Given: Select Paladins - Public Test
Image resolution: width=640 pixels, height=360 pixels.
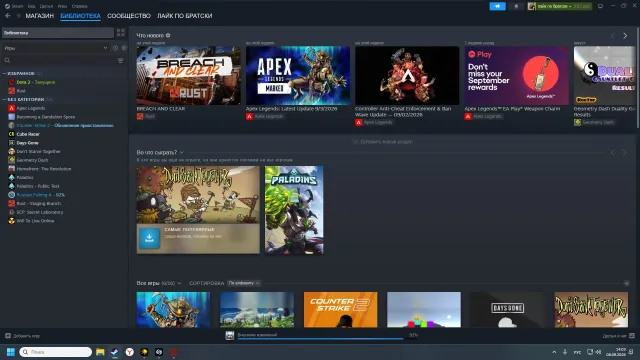Looking at the screenshot, I should pos(38,186).
